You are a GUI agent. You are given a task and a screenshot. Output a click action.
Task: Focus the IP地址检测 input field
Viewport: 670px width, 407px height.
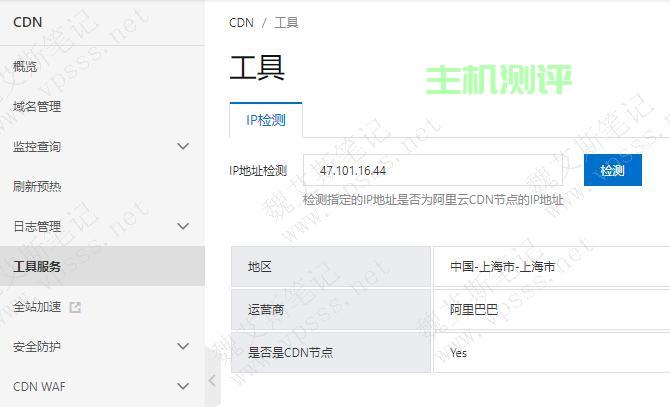(435, 170)
